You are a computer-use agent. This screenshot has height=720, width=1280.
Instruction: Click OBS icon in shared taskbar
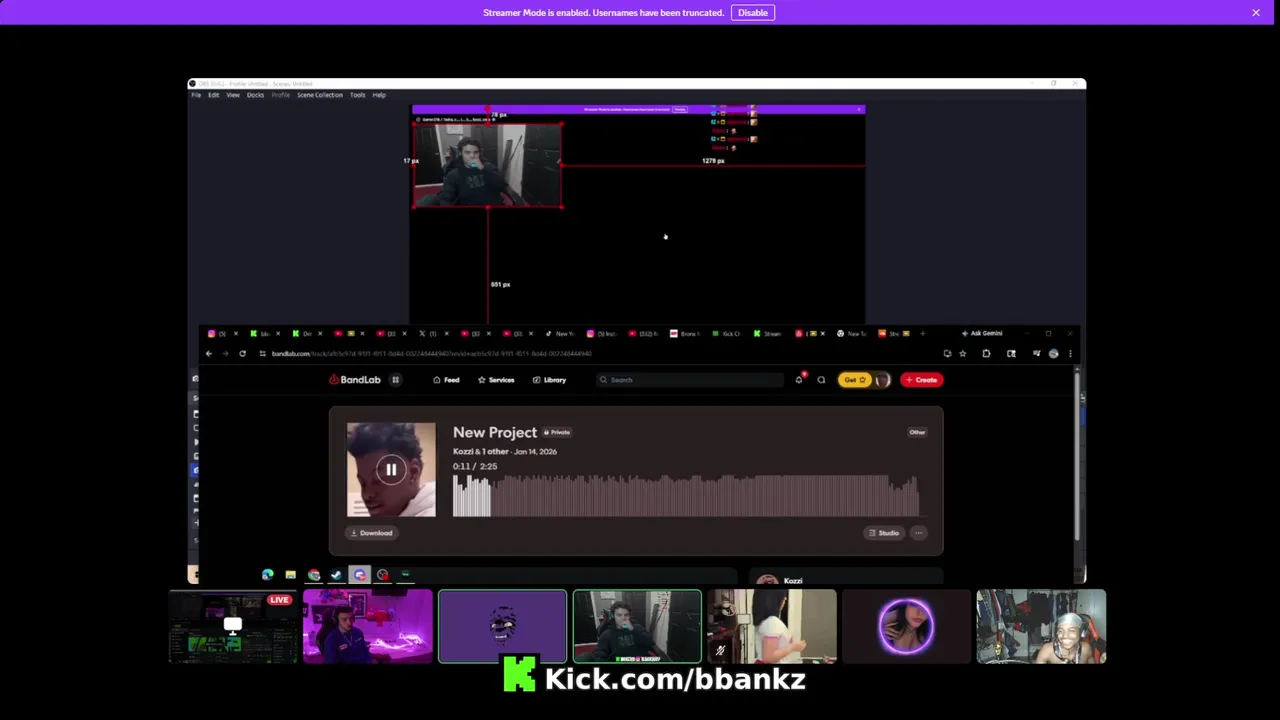383,575
